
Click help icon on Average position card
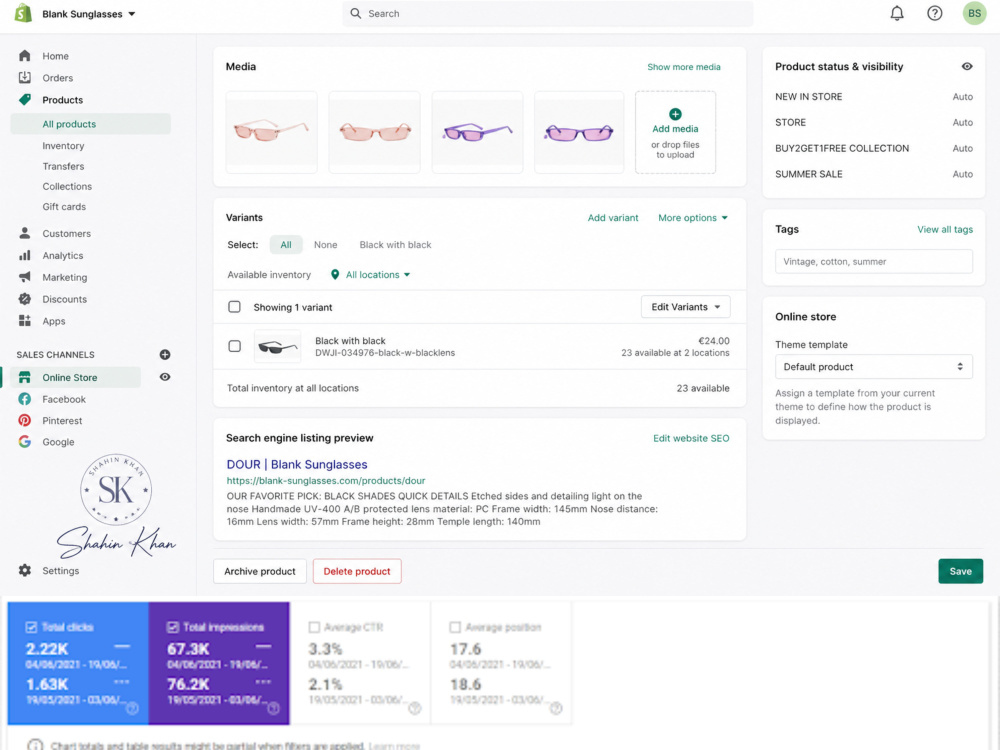[x=556, y=709]
